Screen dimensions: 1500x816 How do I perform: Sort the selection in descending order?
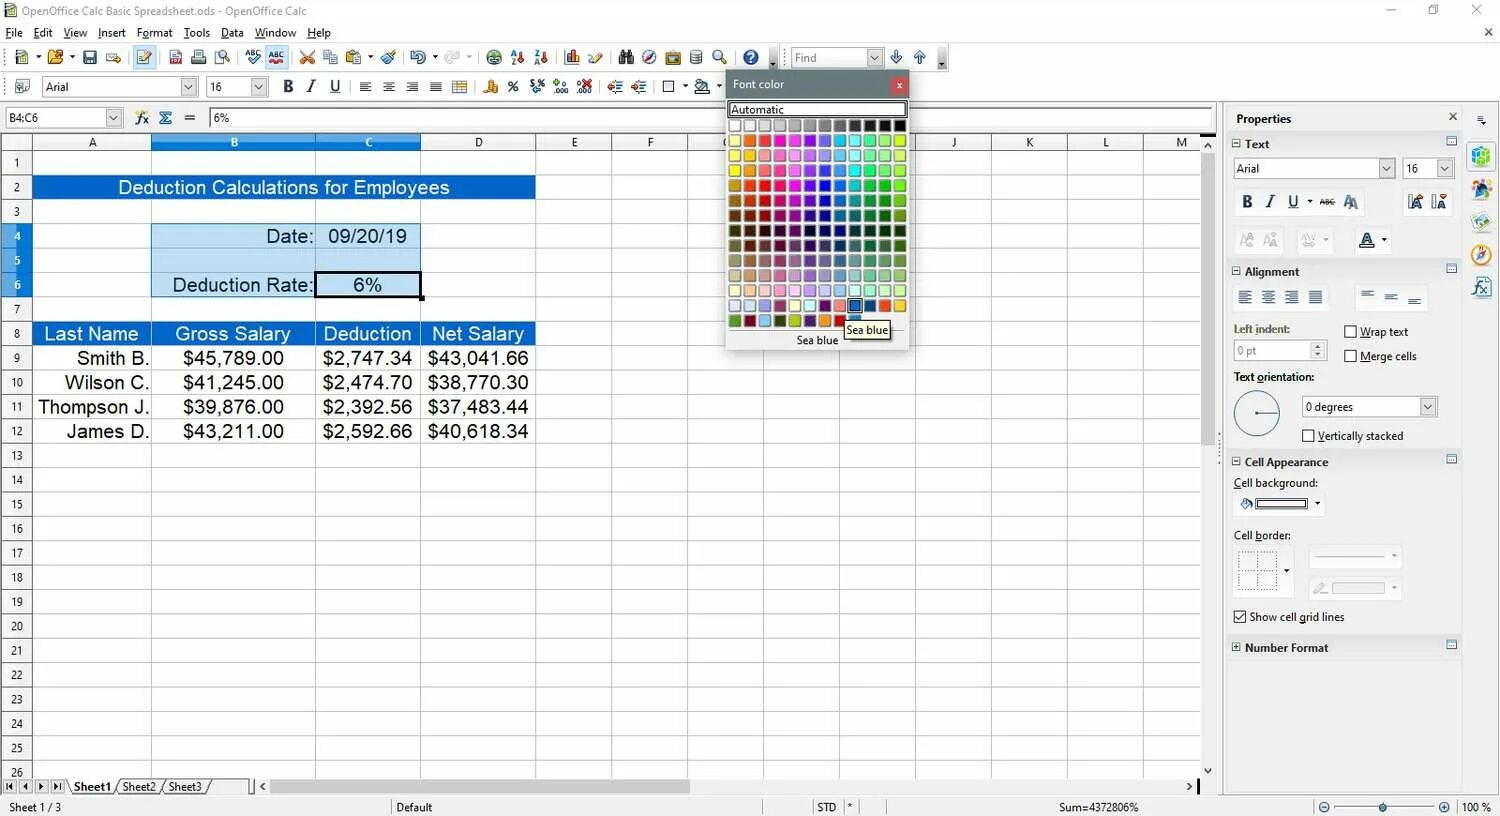[541, 58]
